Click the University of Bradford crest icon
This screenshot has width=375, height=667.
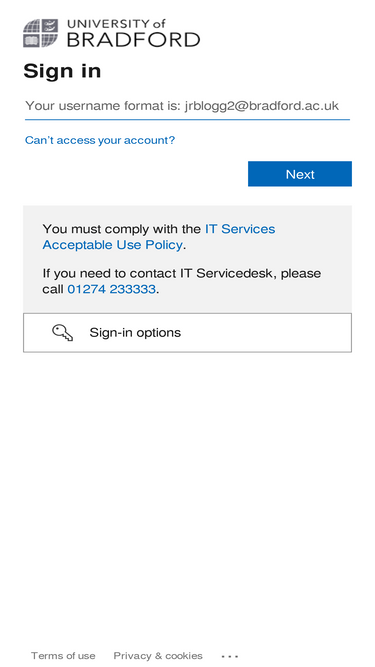[40, 33]
